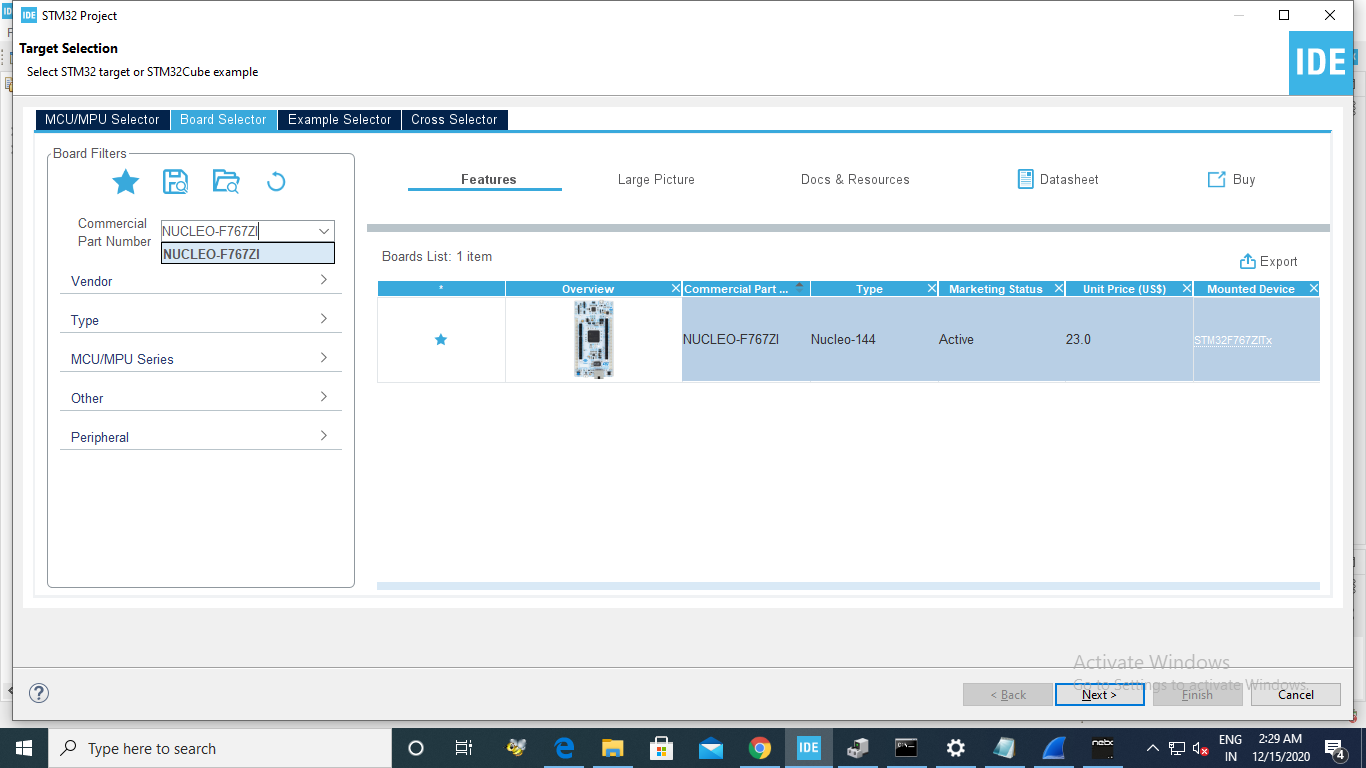Switch to Cross Selector tab
The image size is (1366, 768).
(x=454, y=119)
